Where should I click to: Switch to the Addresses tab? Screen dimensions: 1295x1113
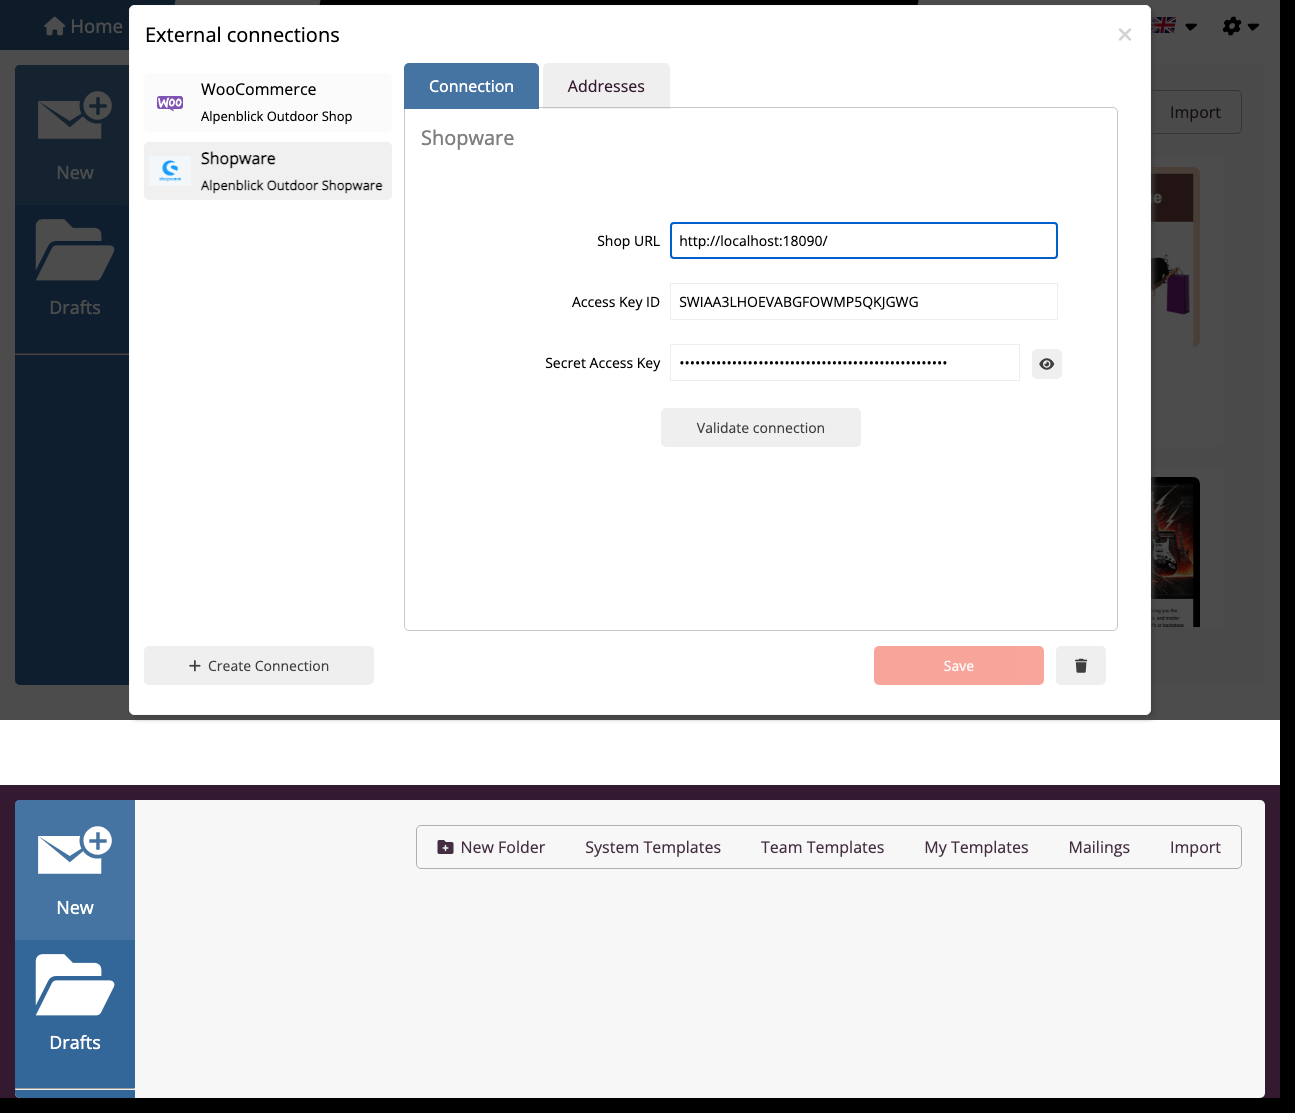point(606,86)
